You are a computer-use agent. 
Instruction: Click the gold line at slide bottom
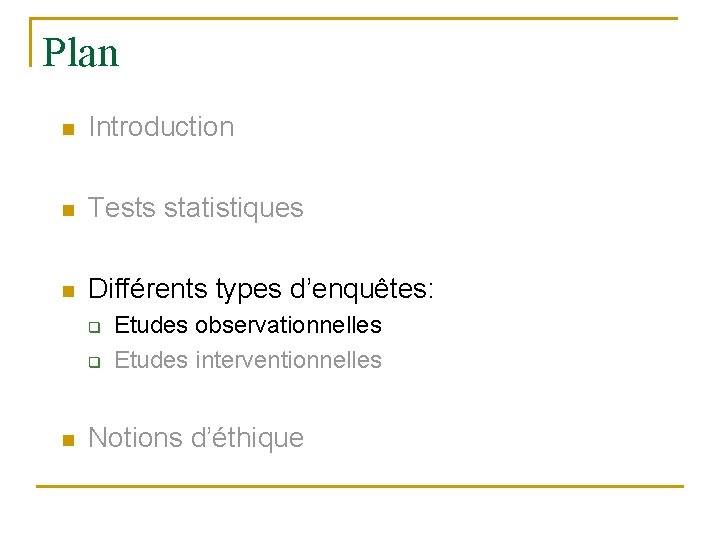360,487
